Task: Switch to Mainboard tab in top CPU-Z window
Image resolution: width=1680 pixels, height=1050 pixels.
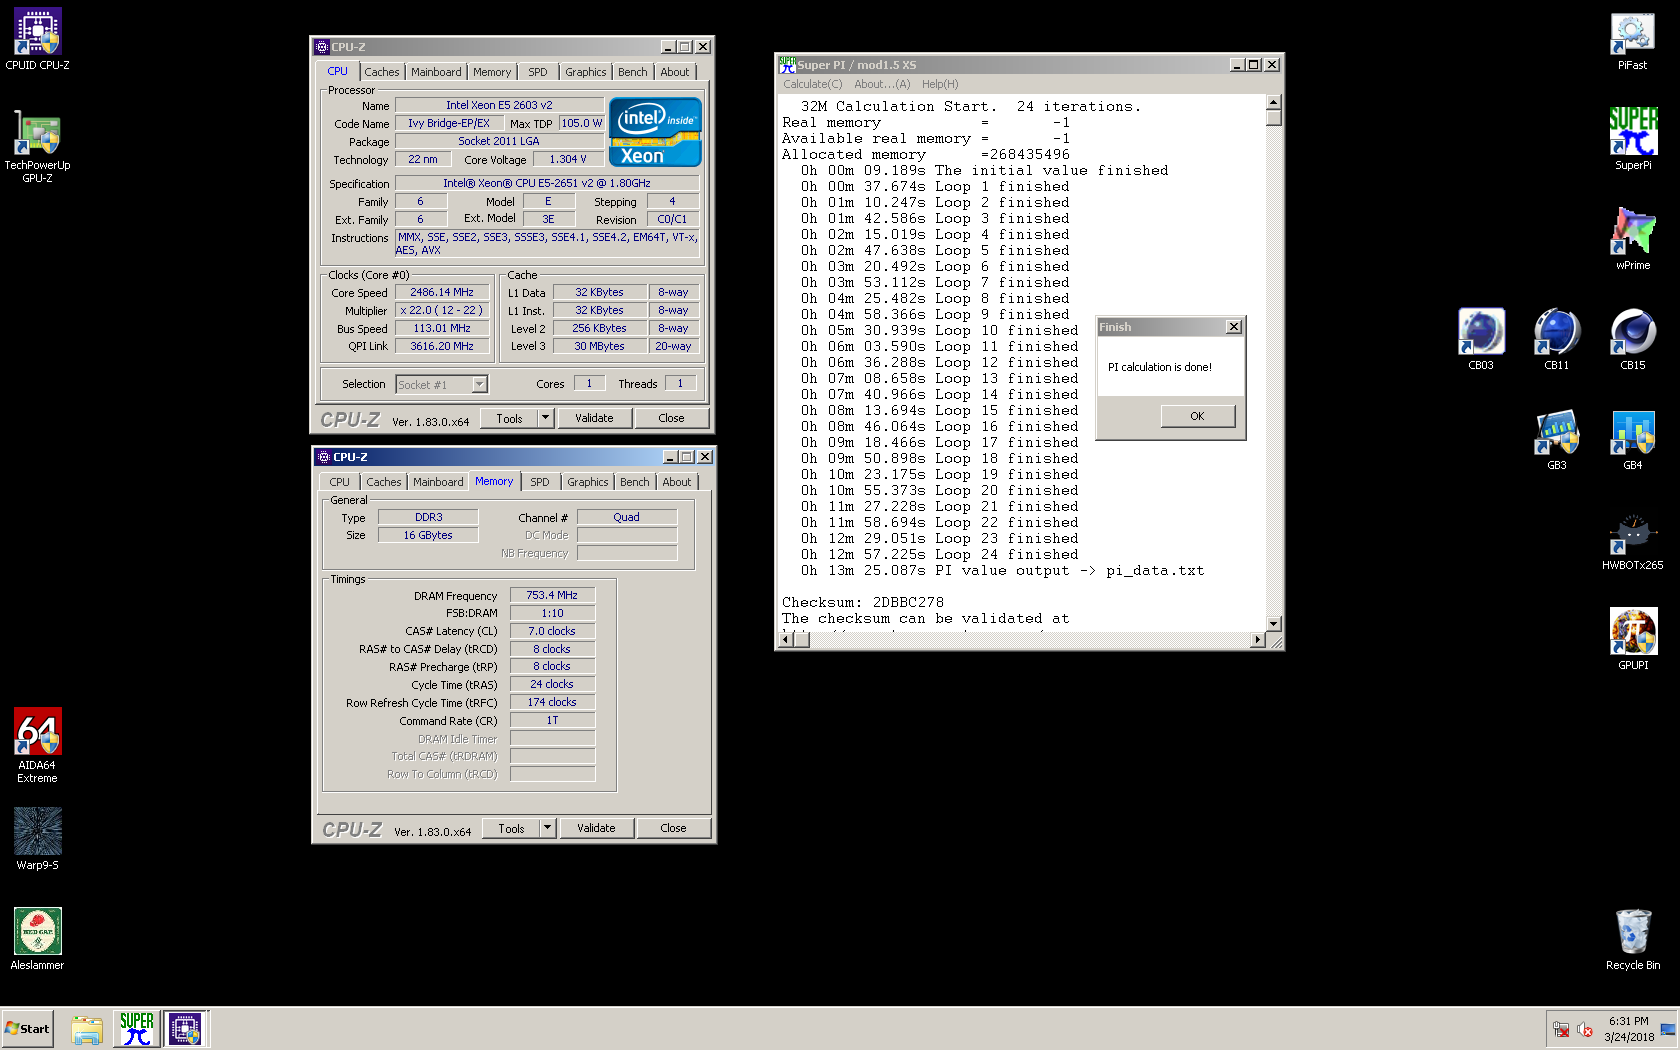Action: click(436, 72)
